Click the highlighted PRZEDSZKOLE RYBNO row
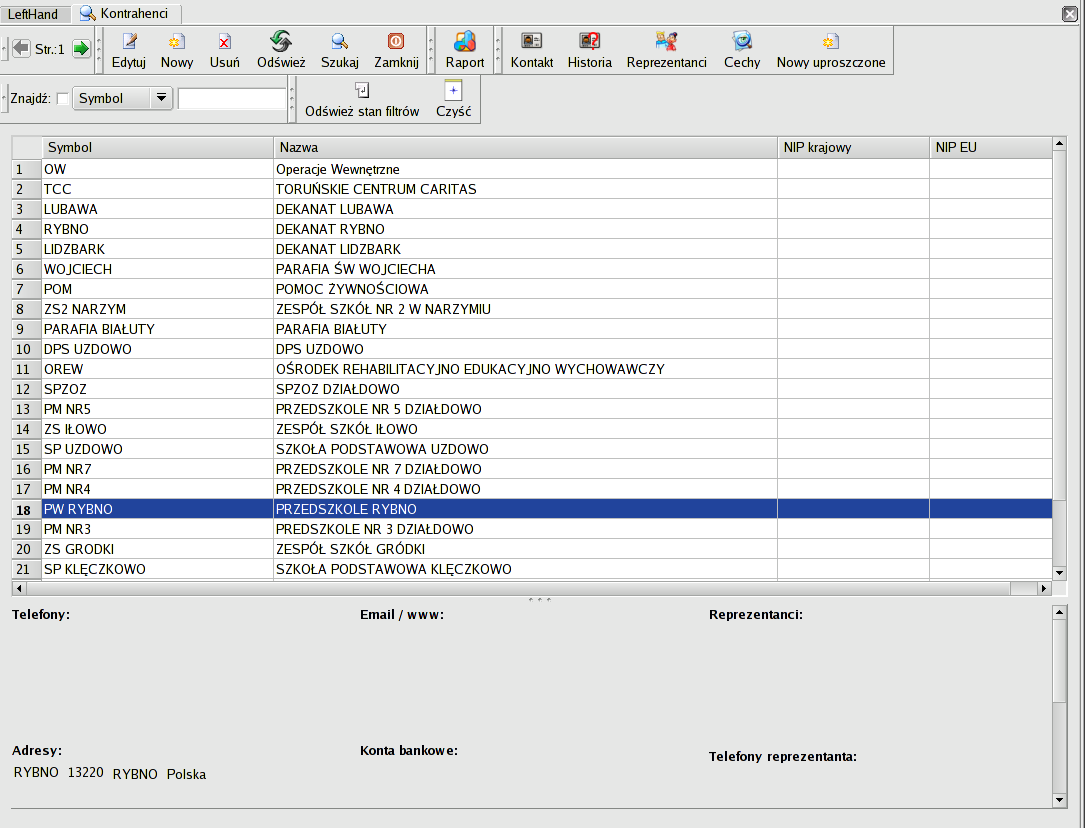The width and height of the screenshot is (1085, 828). (x=533, y=510)
